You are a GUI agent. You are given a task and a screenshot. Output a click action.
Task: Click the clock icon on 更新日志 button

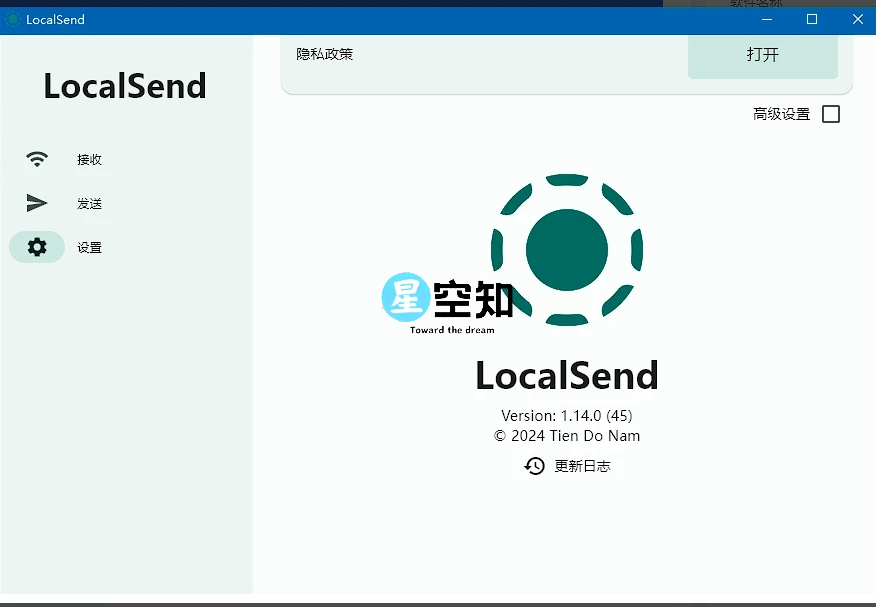(534, 465)
